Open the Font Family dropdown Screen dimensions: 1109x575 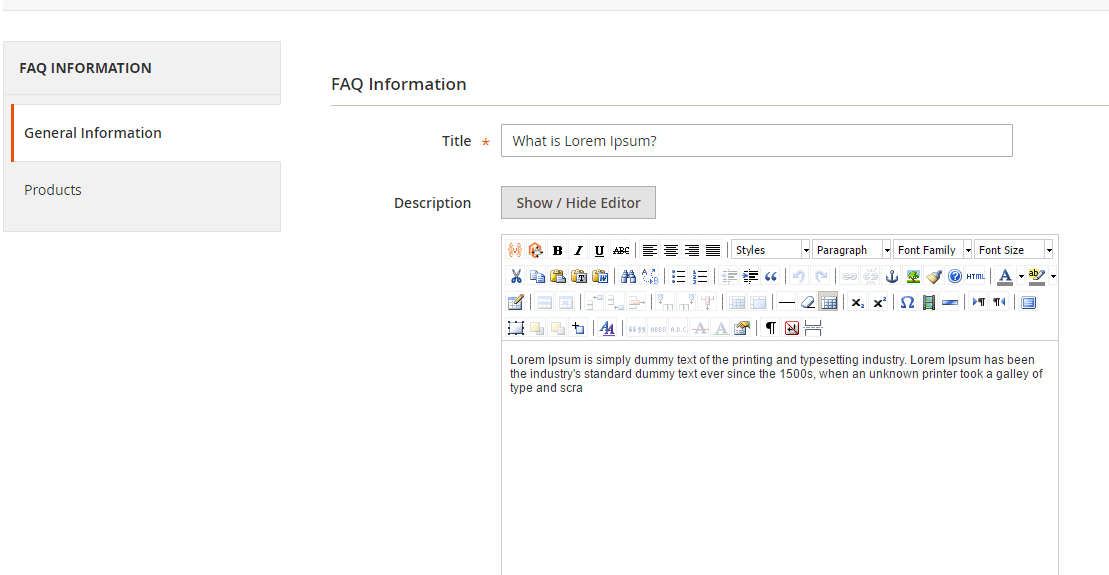(x=933, y=250)
